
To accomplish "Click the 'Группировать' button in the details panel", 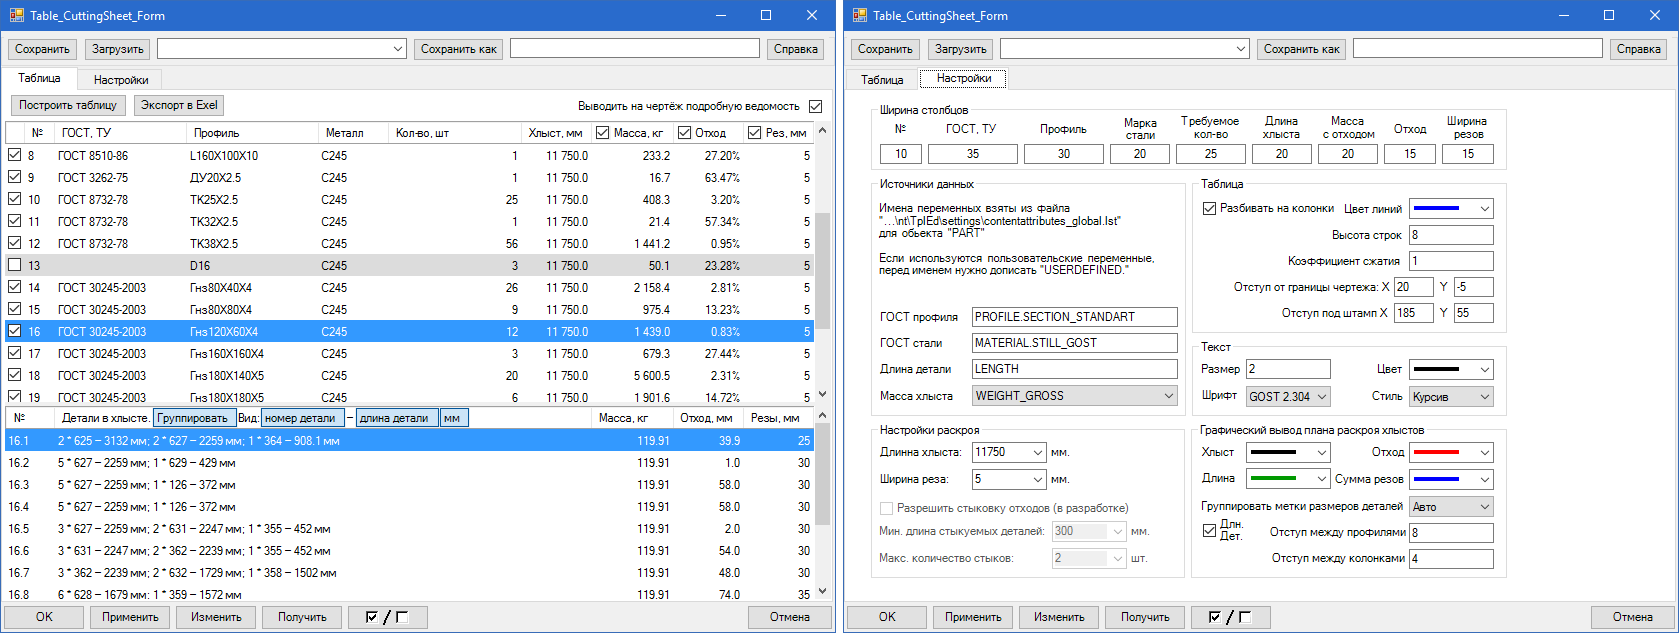I will click(193, 418).
